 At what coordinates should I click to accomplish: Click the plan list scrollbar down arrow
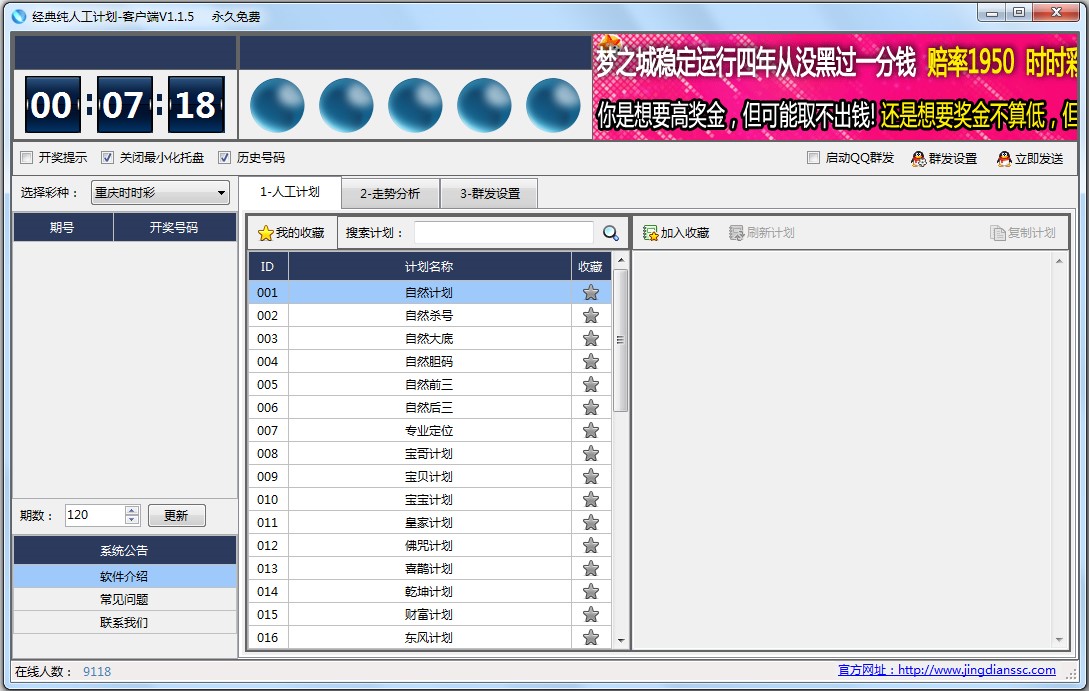pos(621,641)
